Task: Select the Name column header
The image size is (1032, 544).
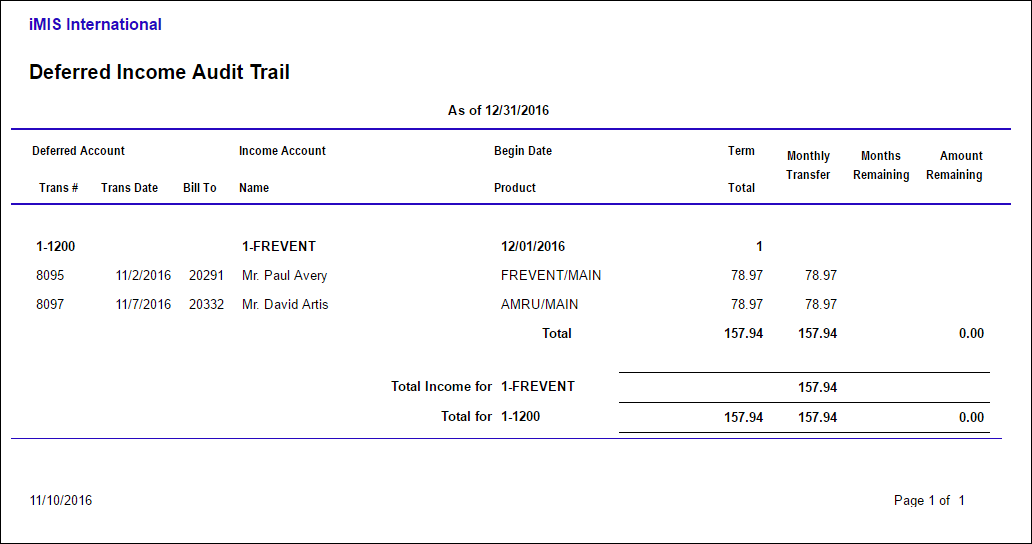Action: click(254, 187)
